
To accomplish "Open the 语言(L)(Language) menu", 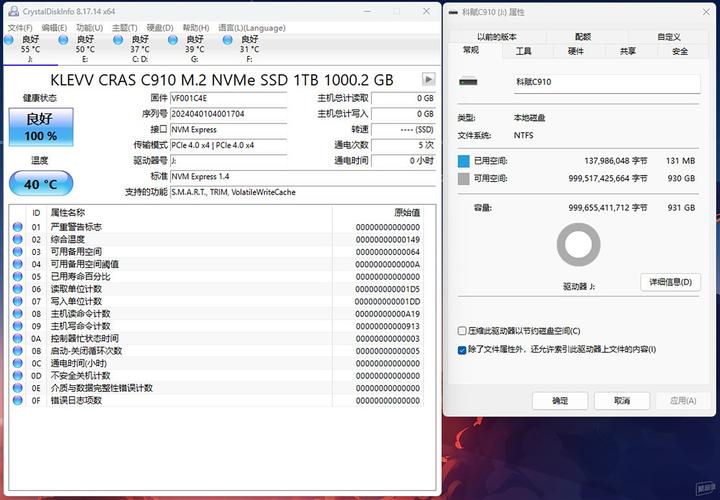I will (252, 28).
